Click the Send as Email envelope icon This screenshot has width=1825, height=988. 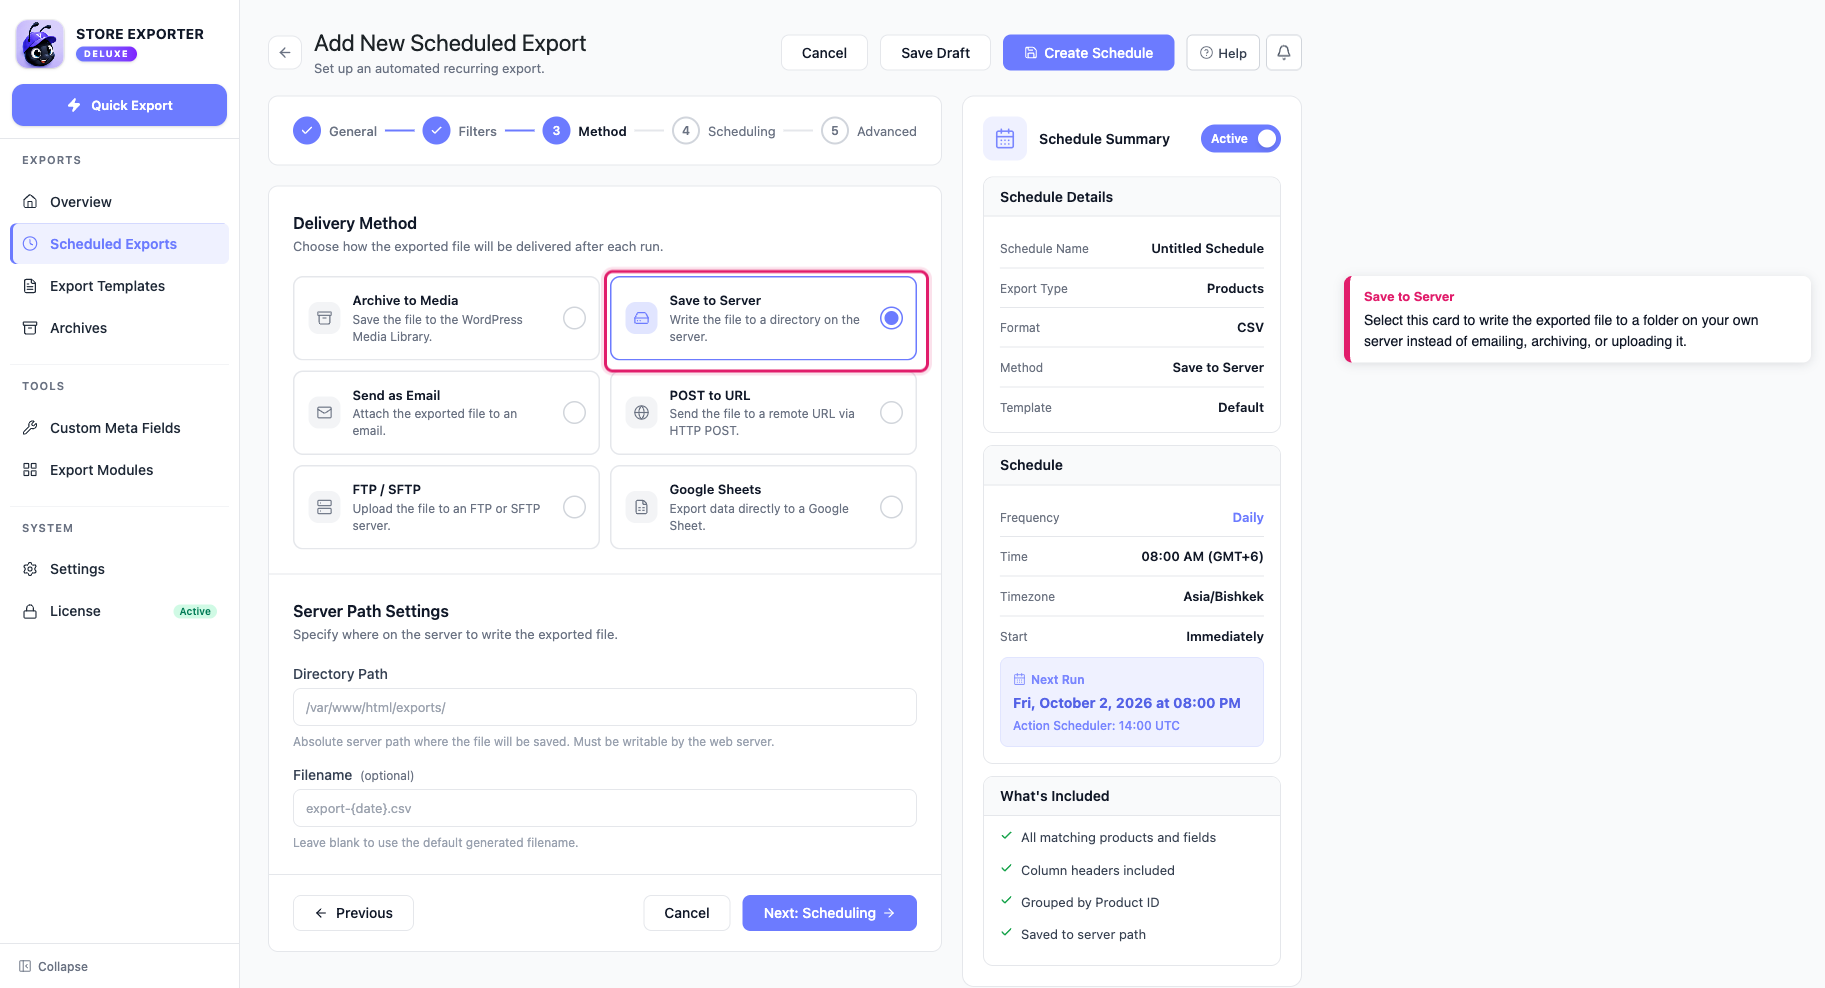pos(324,412)
